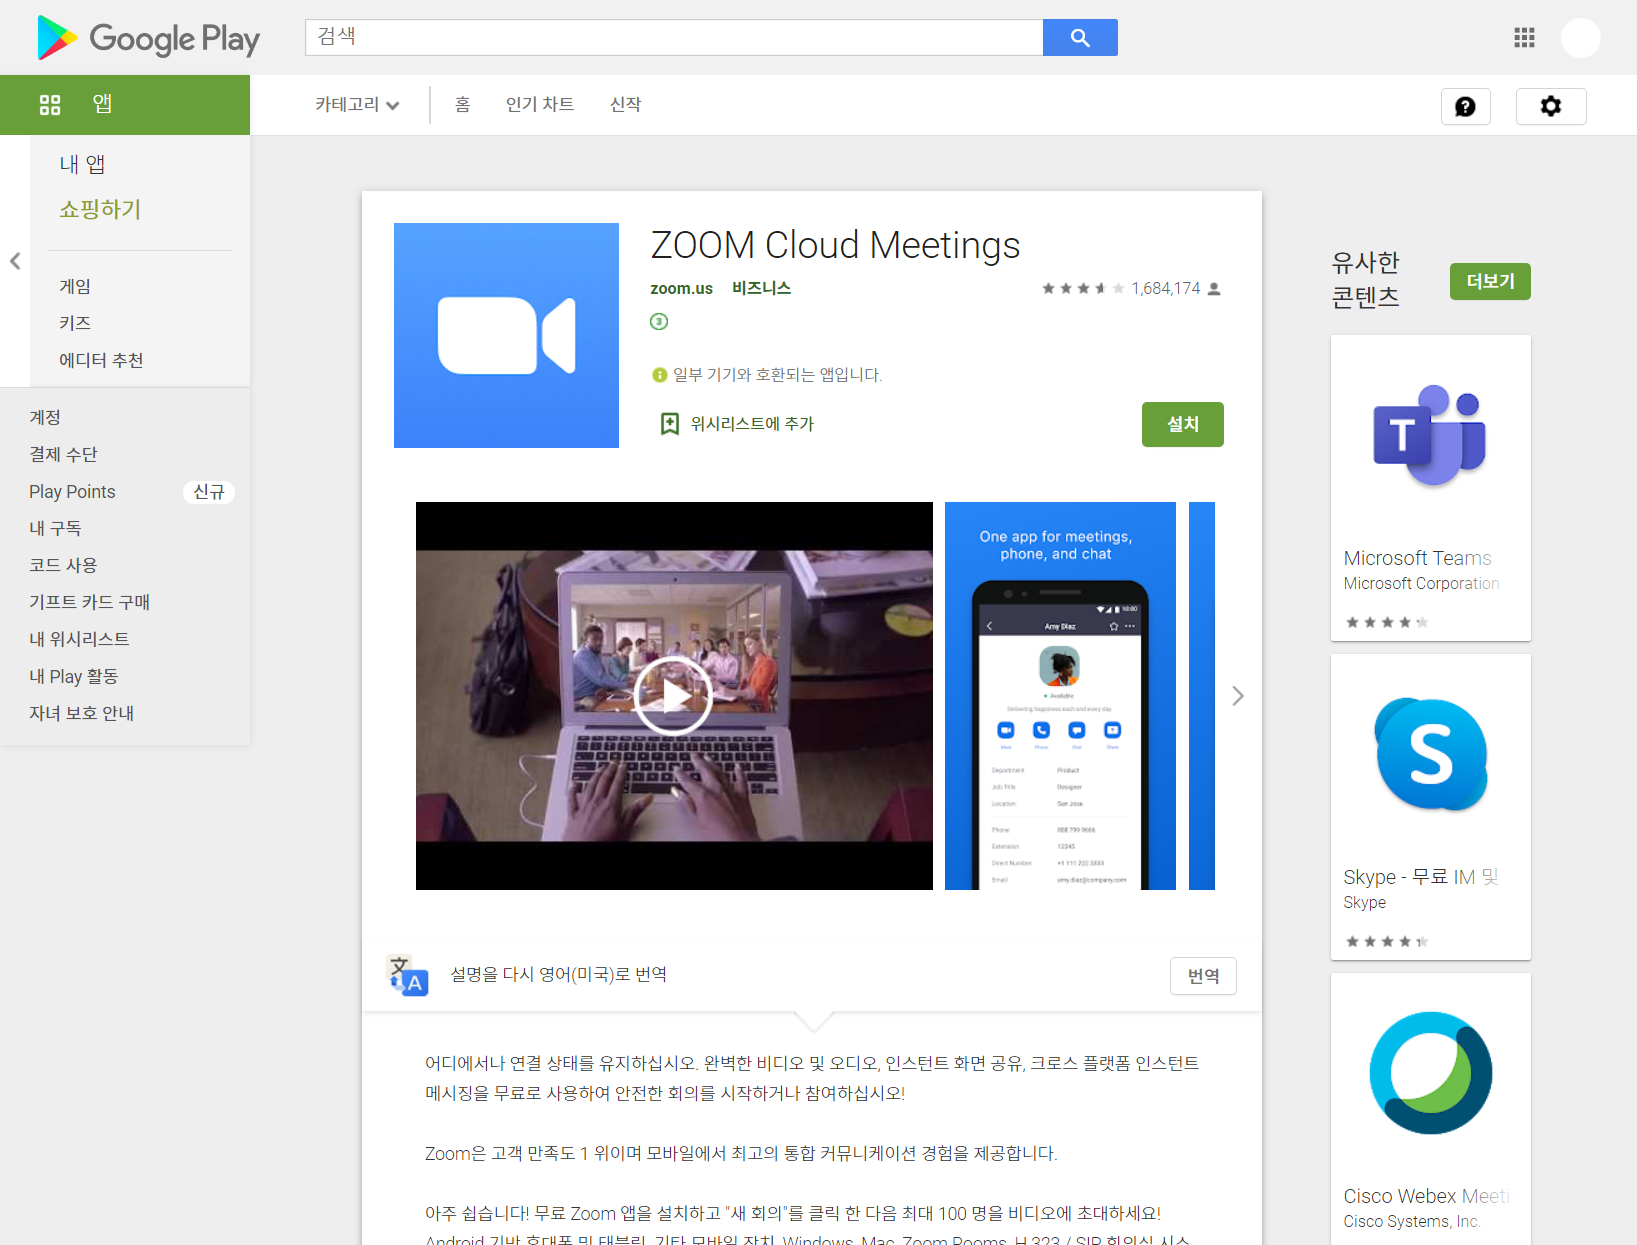Click the Microsoft Teams star rating
Viewport: 1637px width, 1245px height.
click(1386, 622)
